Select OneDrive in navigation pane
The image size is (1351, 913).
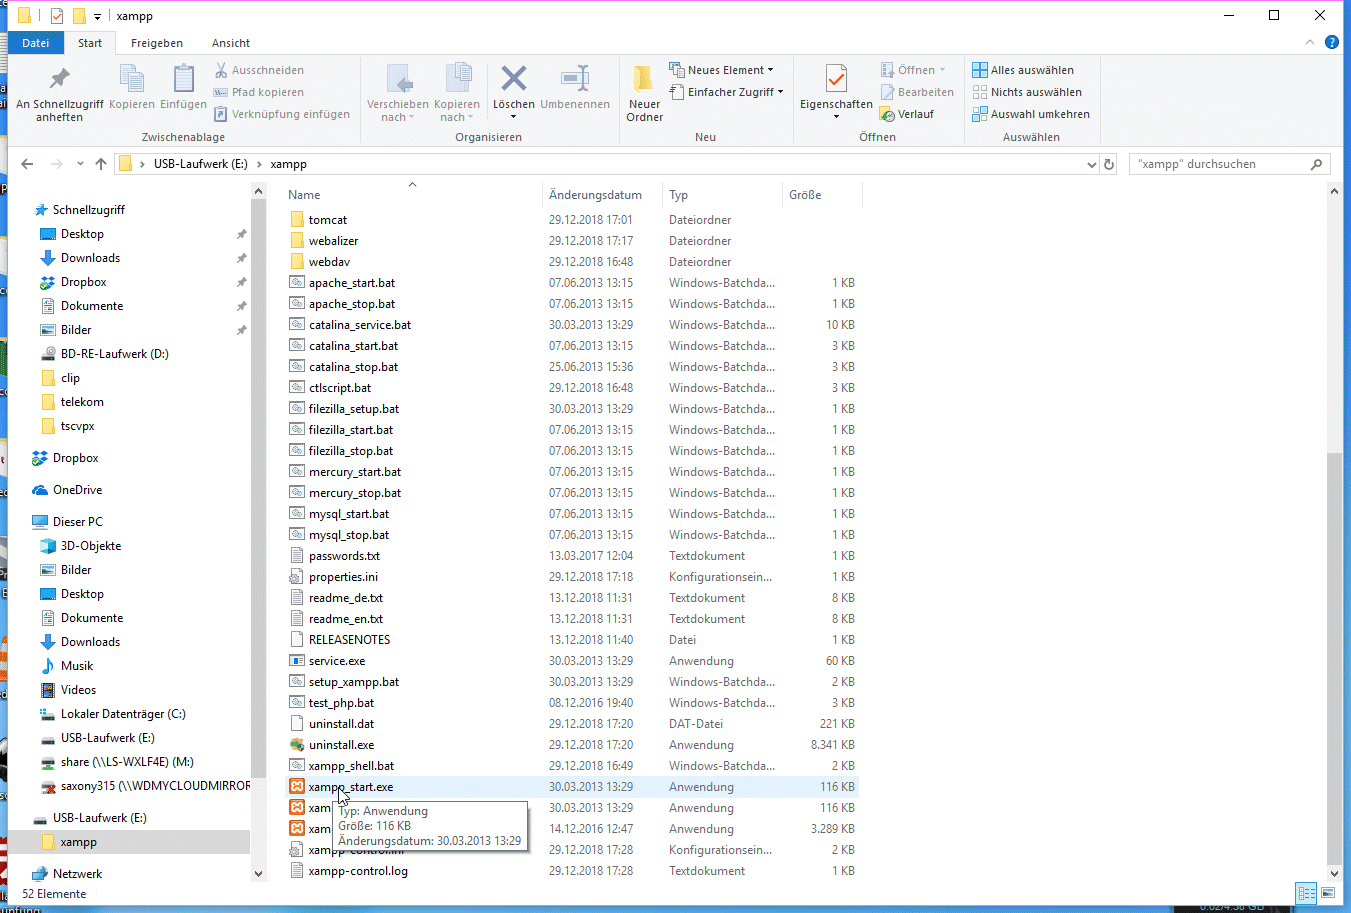pyautogui.click(x=77, y=490)
